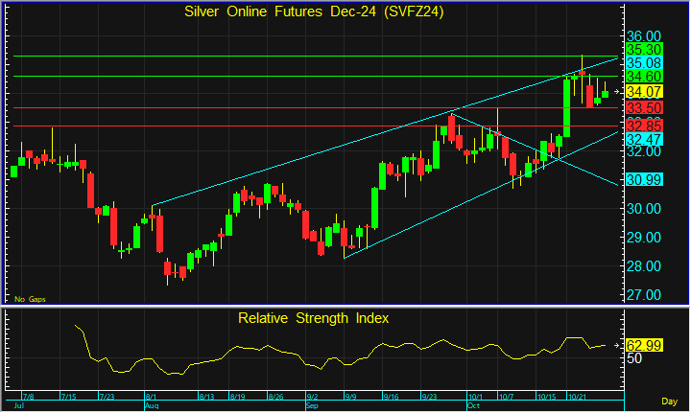Image resolution: width=691 pixels, height=413 pixels.
Task: Click the 9/23 date marker
Action: click(429, 397)
